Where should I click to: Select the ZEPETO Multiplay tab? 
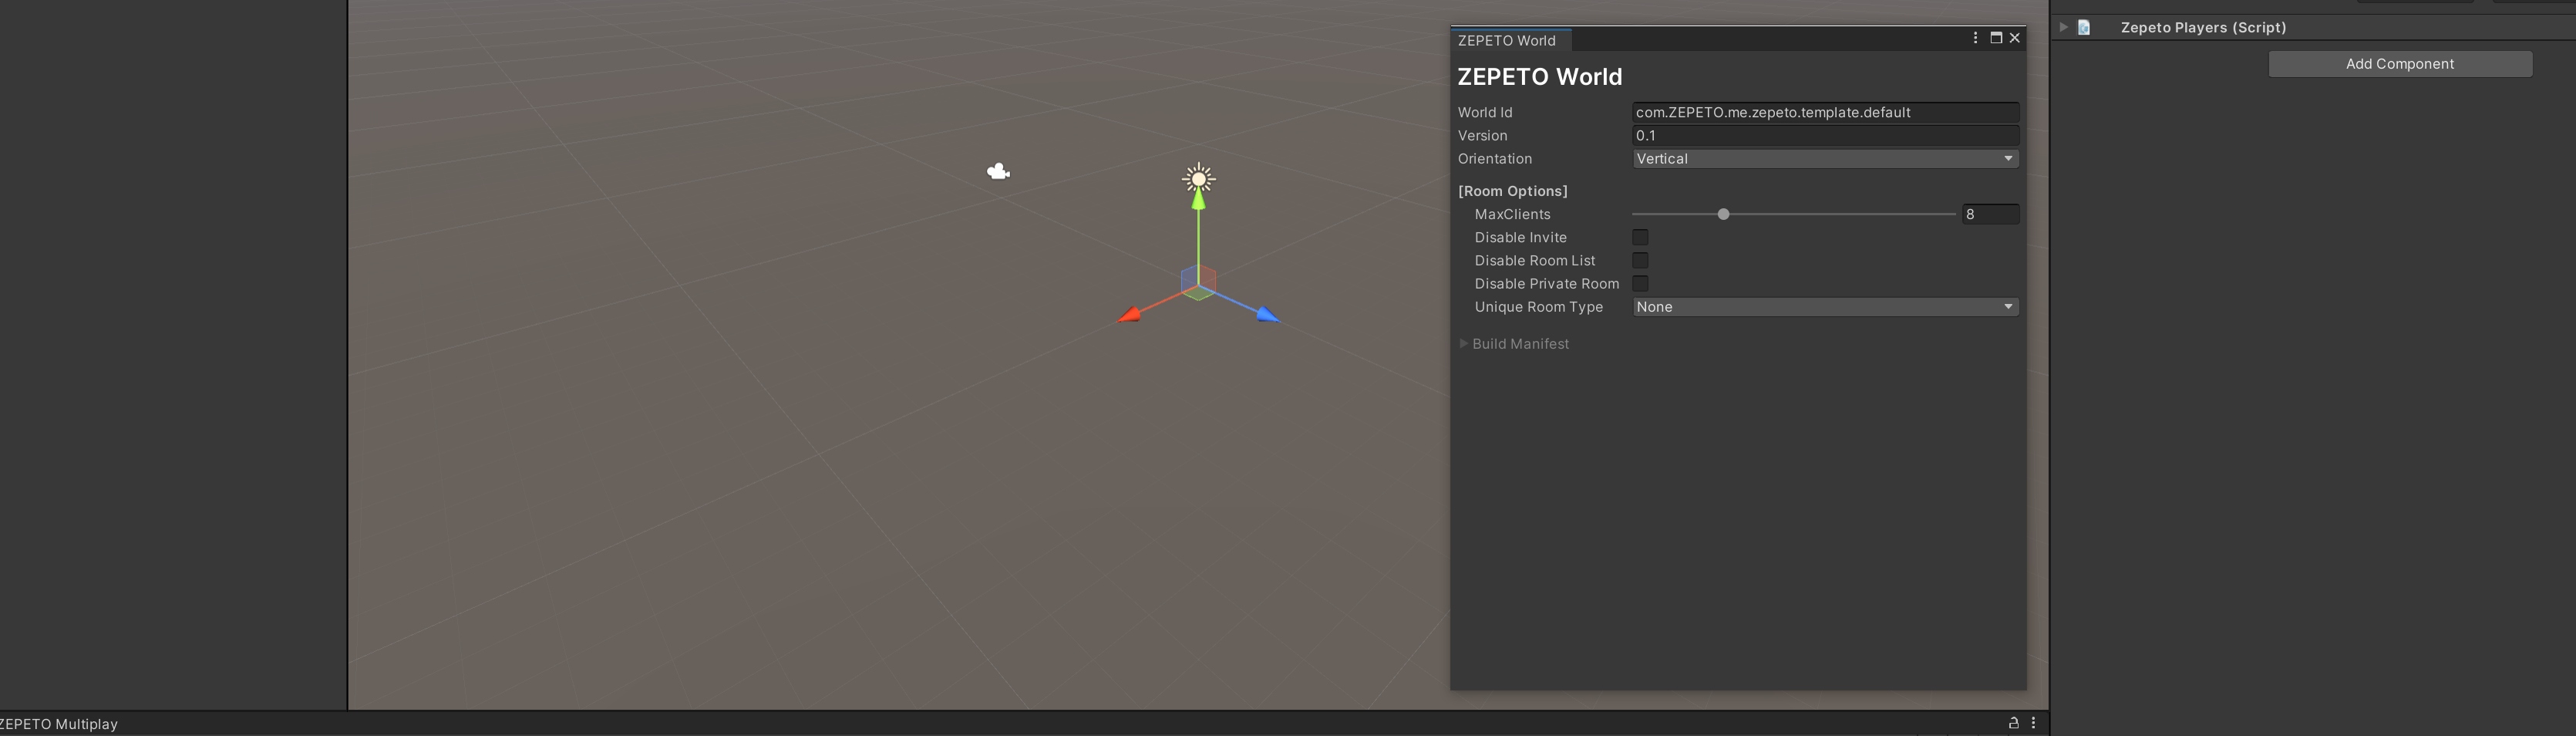tap(58, 724)
